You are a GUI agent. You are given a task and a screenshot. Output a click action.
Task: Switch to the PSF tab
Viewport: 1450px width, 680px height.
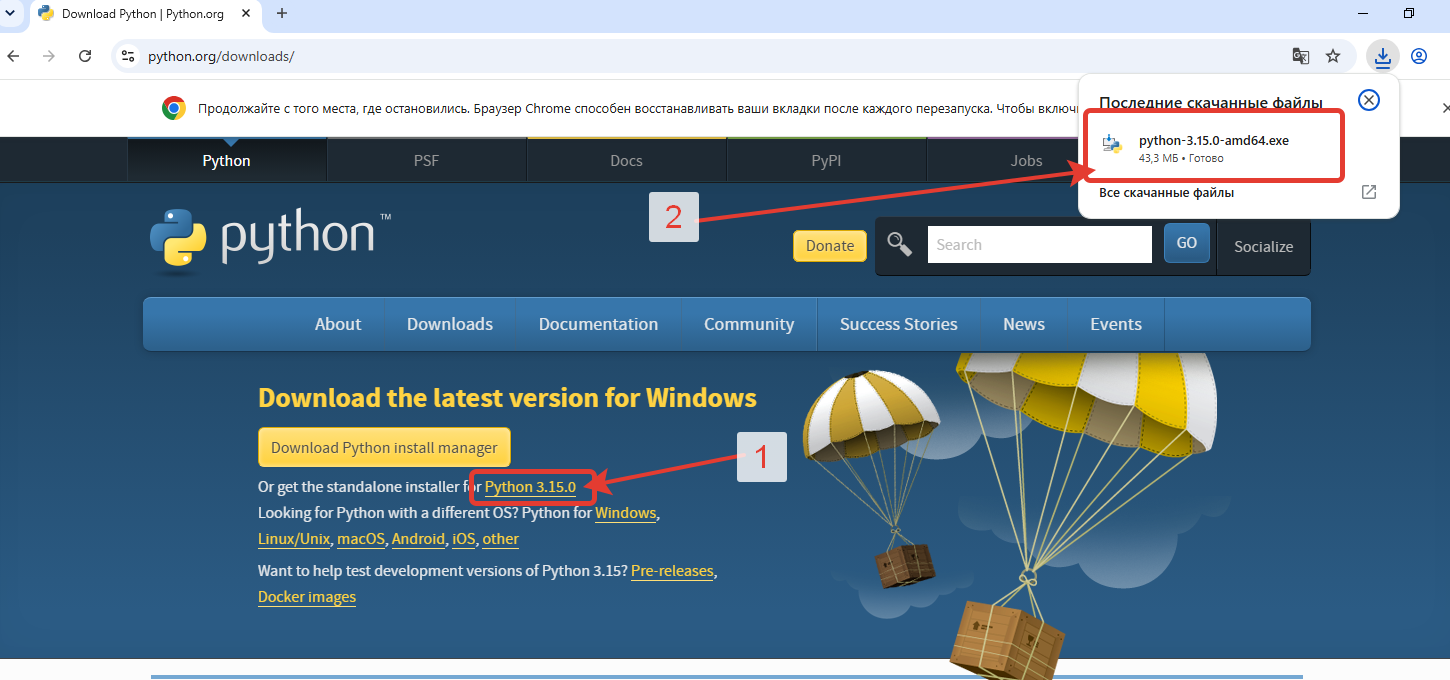point(427,160)
